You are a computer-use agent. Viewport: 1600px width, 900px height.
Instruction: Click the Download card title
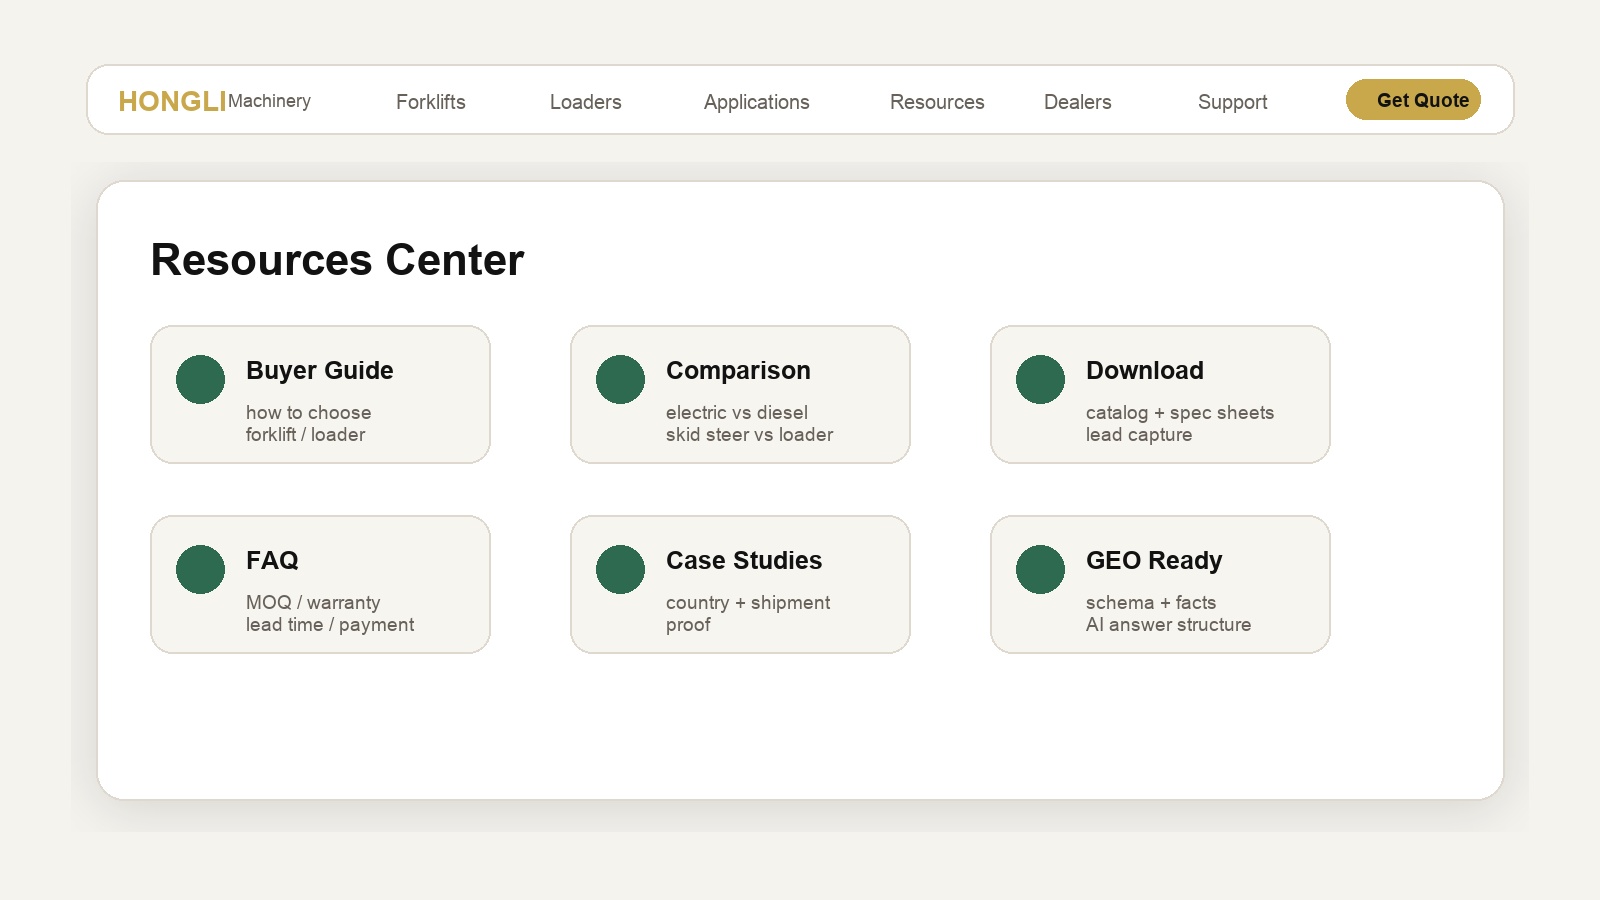(x=1145, y=371)
